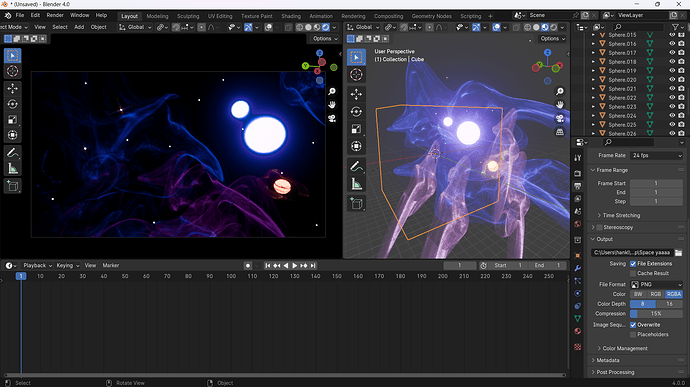Open the Playback dropdown in the timeline
This screenshot has width=690, height=387.
click(x=37, y=265)
